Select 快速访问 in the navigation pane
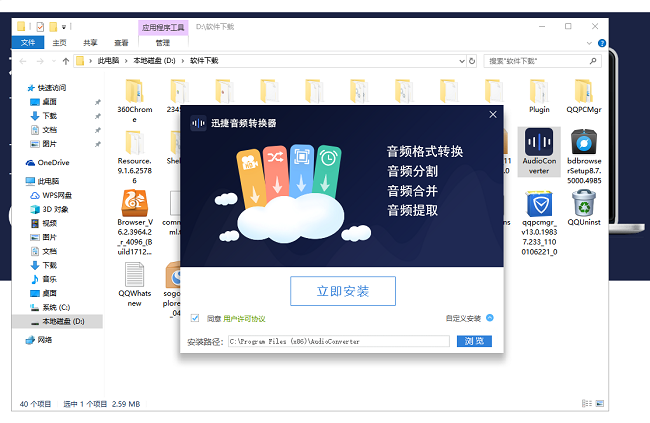 [52, 88]
